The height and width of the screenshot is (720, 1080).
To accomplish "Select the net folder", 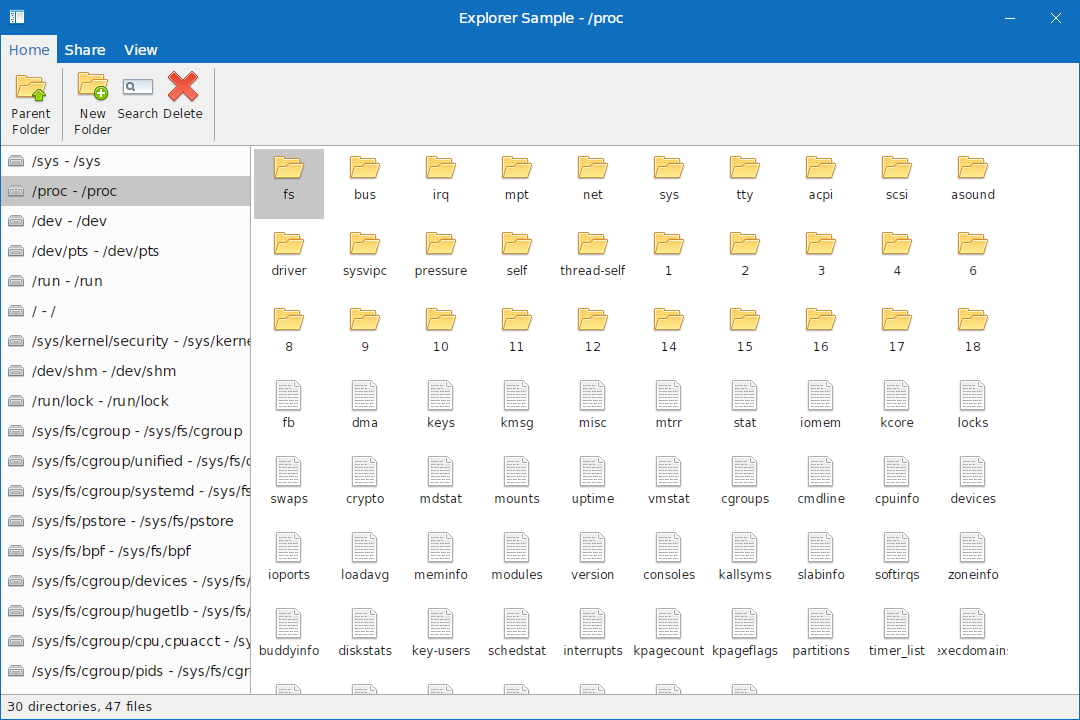I will click(x=592, y=183).
